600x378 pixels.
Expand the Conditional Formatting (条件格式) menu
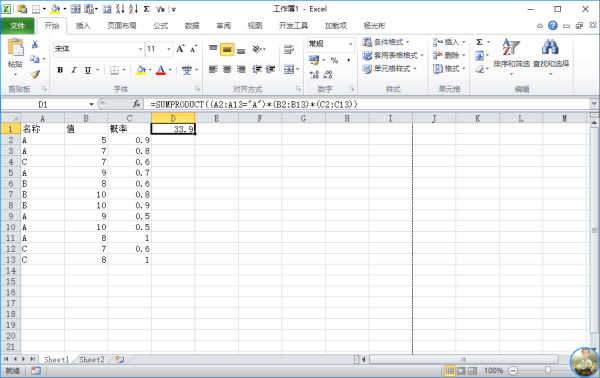(386, 42)
